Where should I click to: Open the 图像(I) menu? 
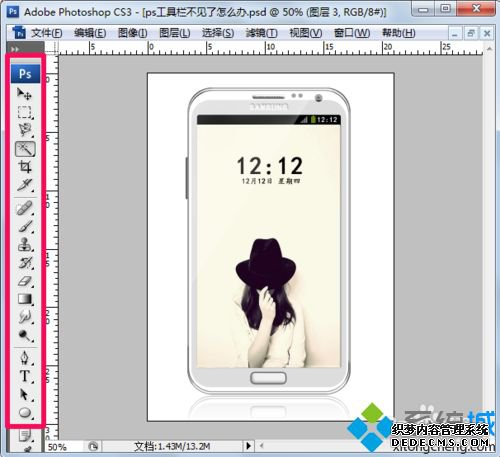click(x=132, y=33)
